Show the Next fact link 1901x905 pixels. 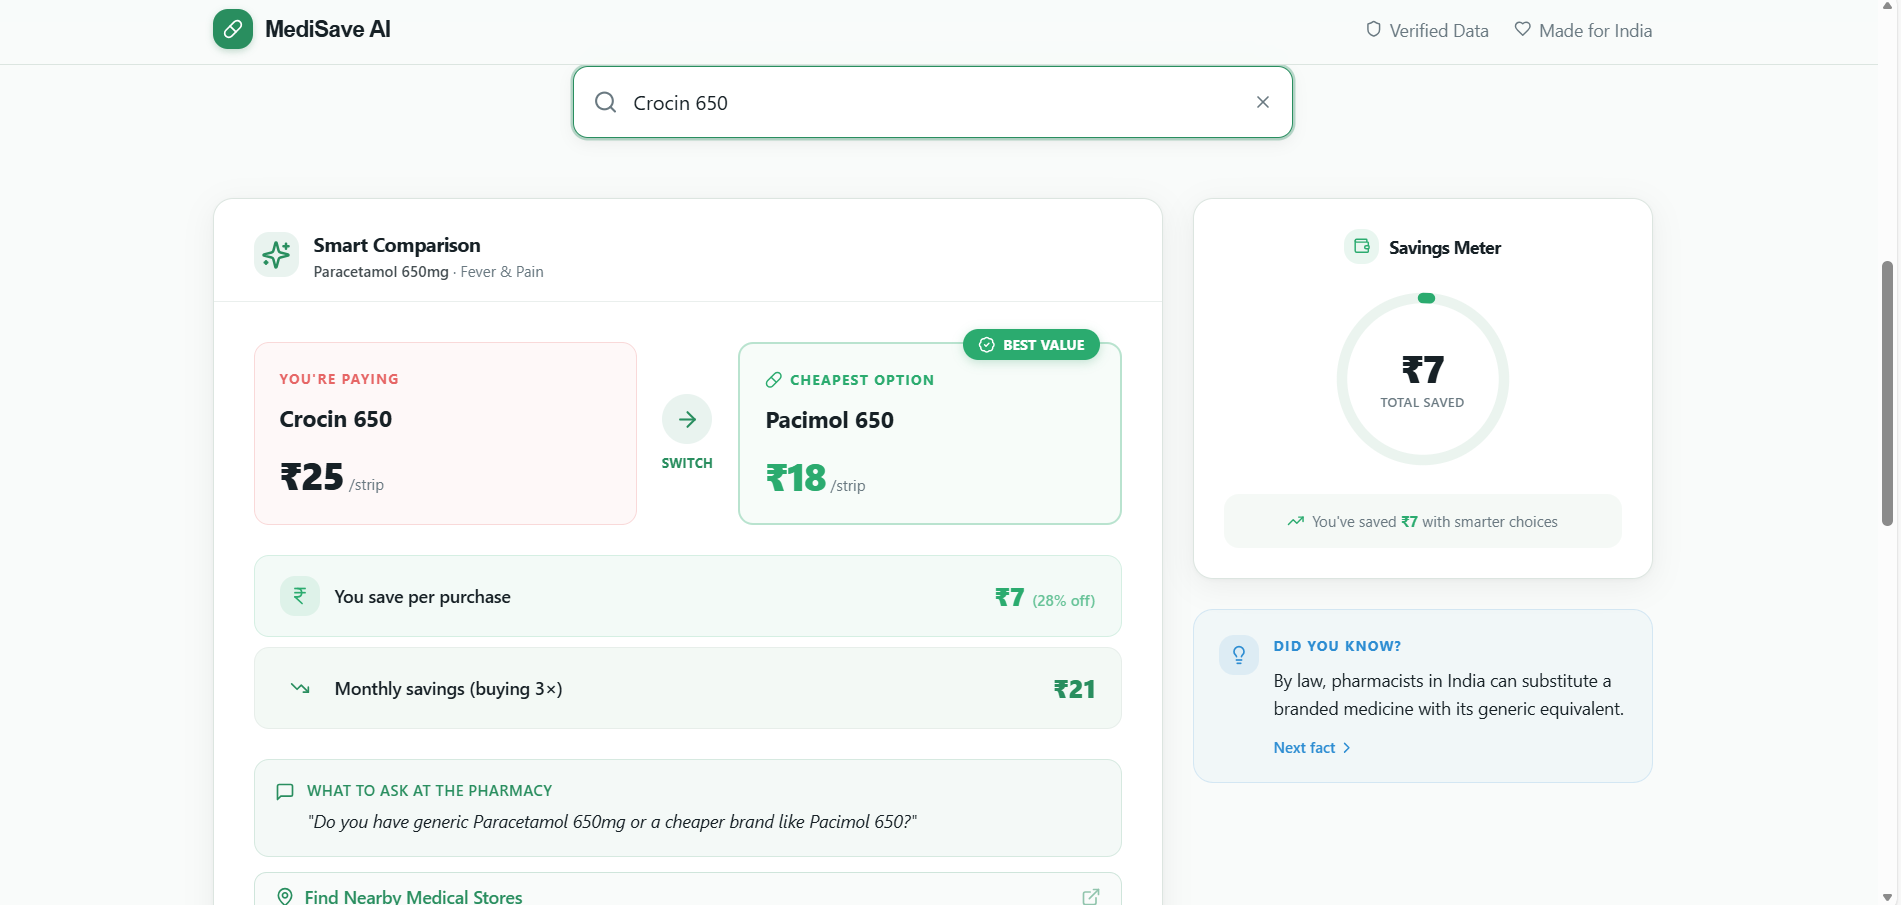click(x=1312, y=748)
